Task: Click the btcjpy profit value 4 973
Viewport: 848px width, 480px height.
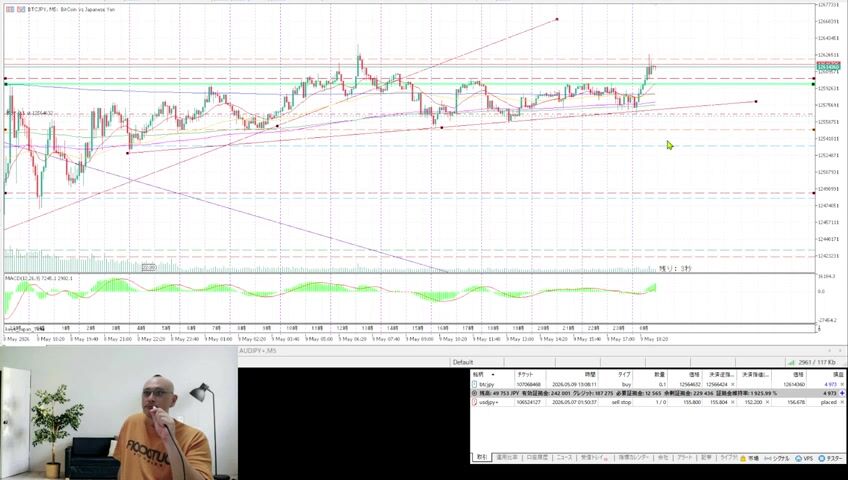Action: pyautogui.click(x=830, y=384)
